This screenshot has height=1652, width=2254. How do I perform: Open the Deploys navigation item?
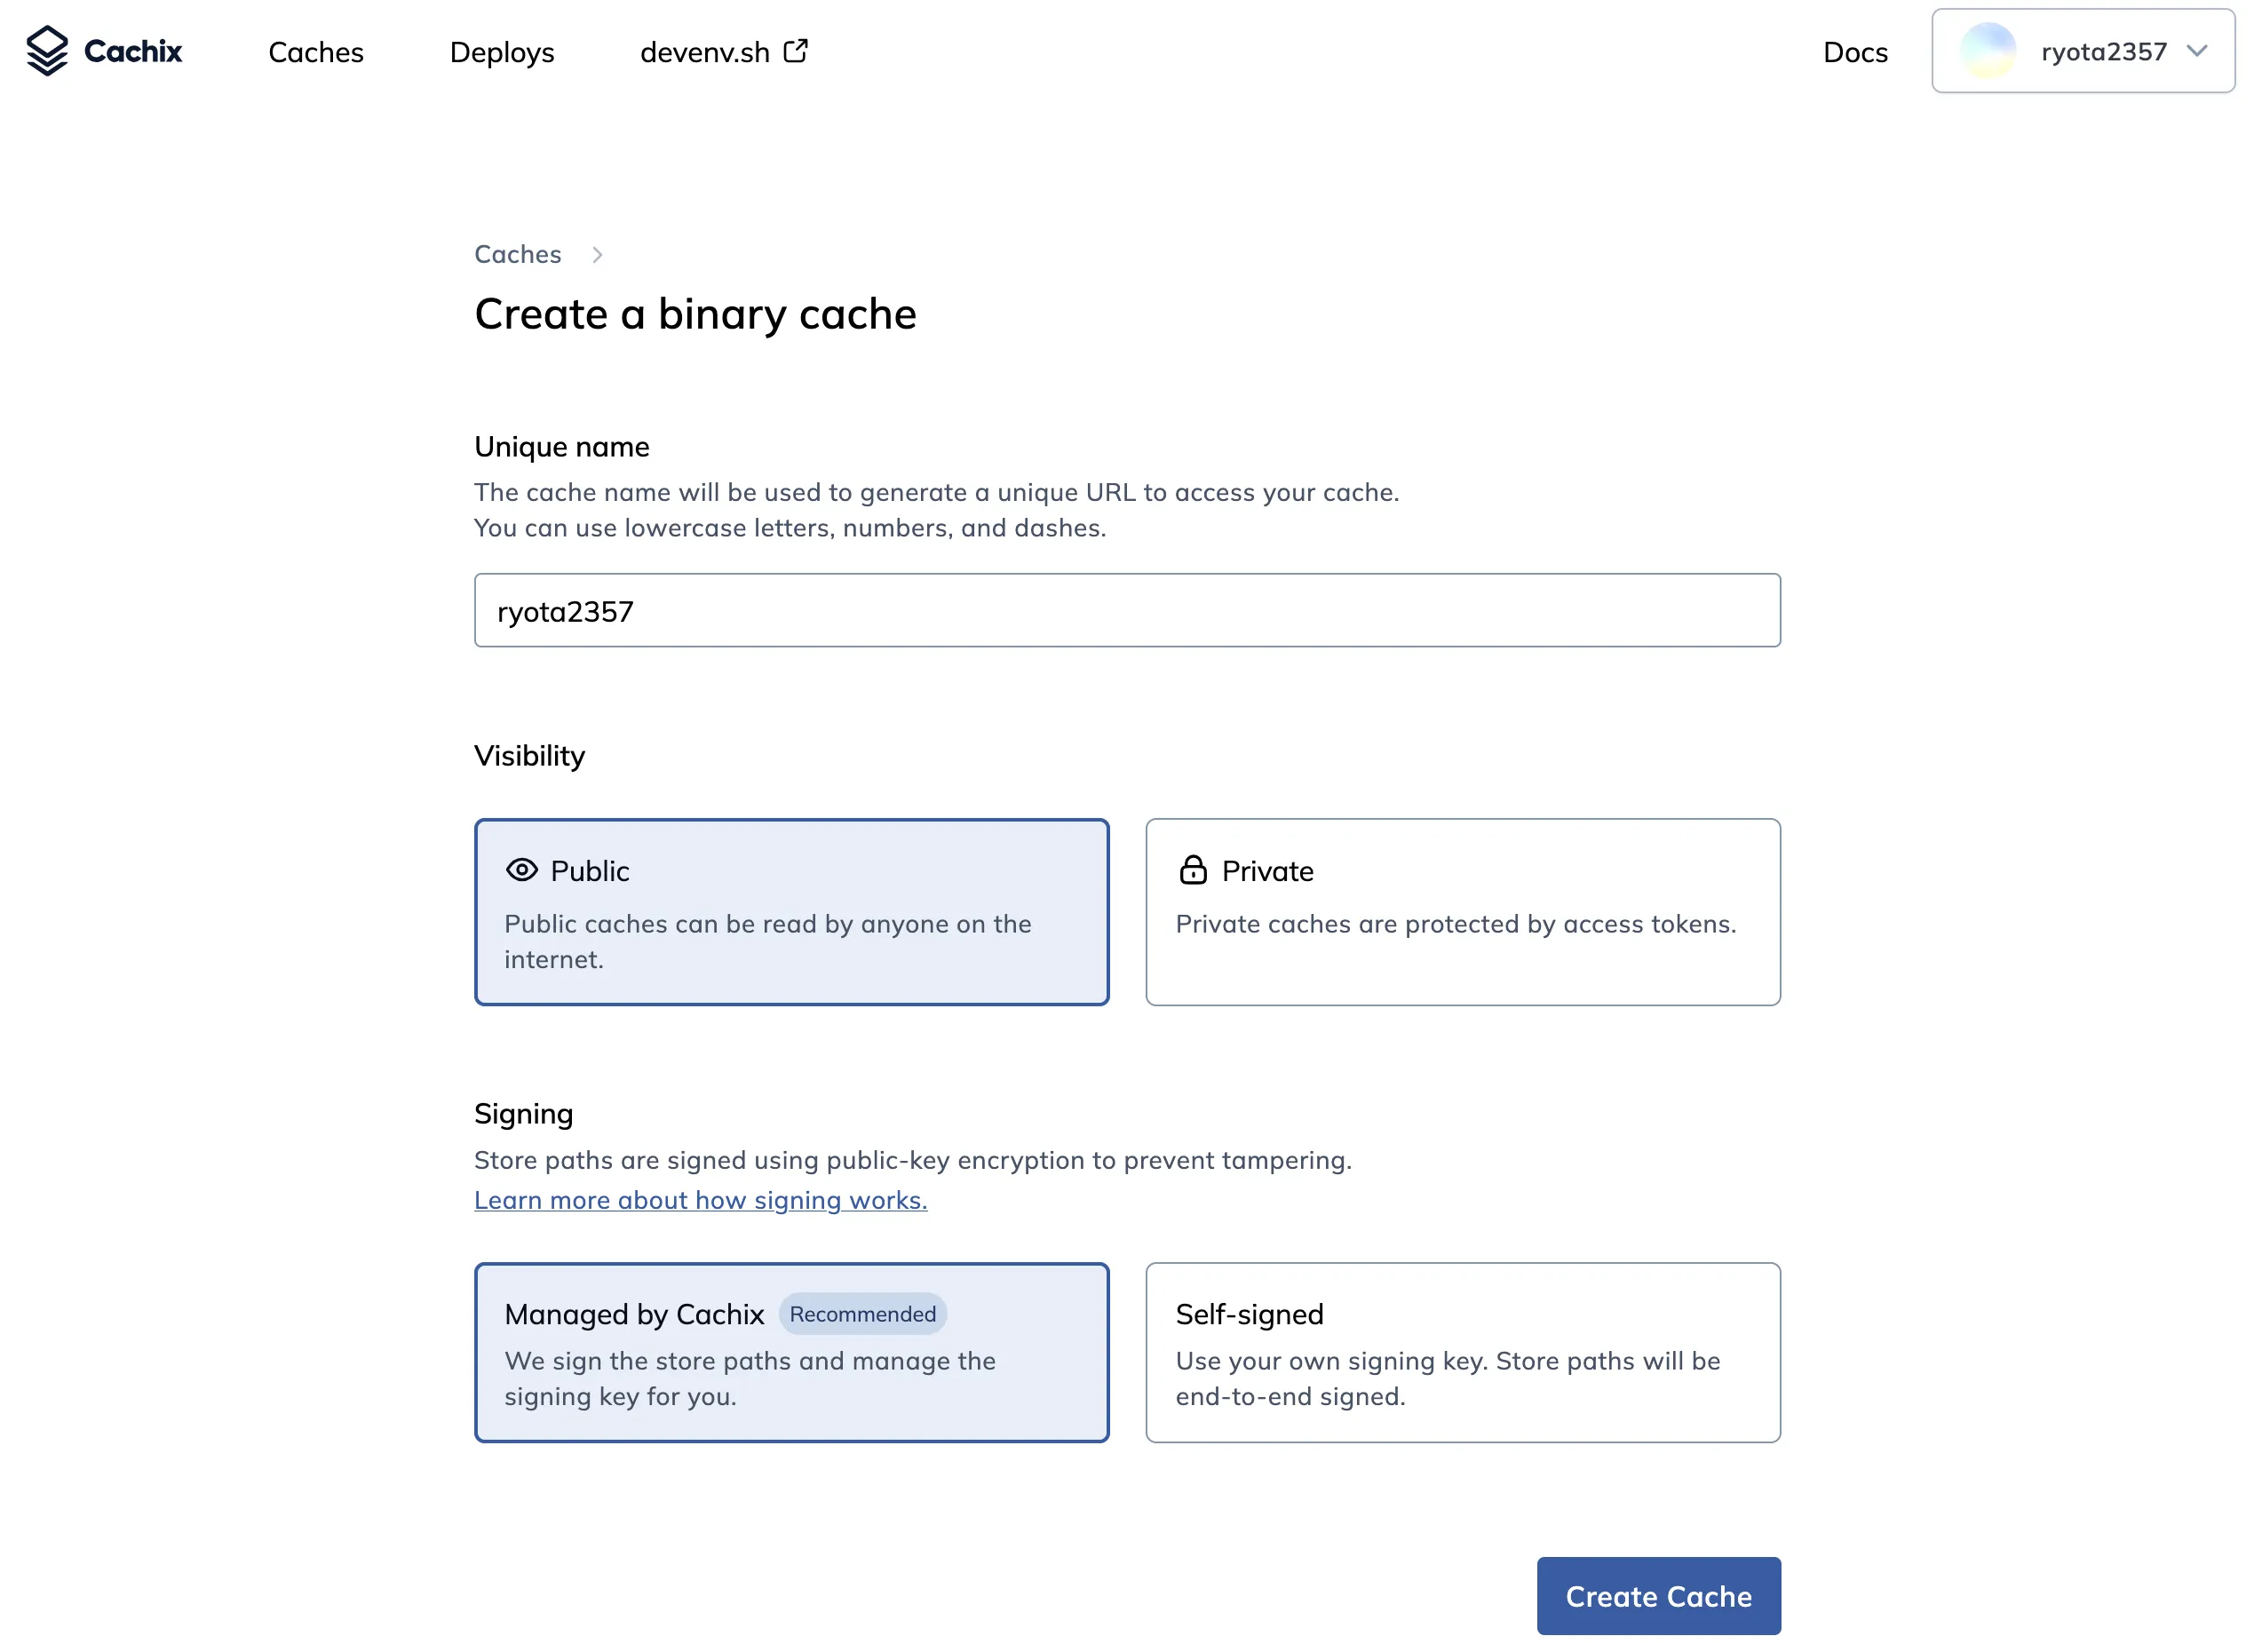tap(502, 52)
